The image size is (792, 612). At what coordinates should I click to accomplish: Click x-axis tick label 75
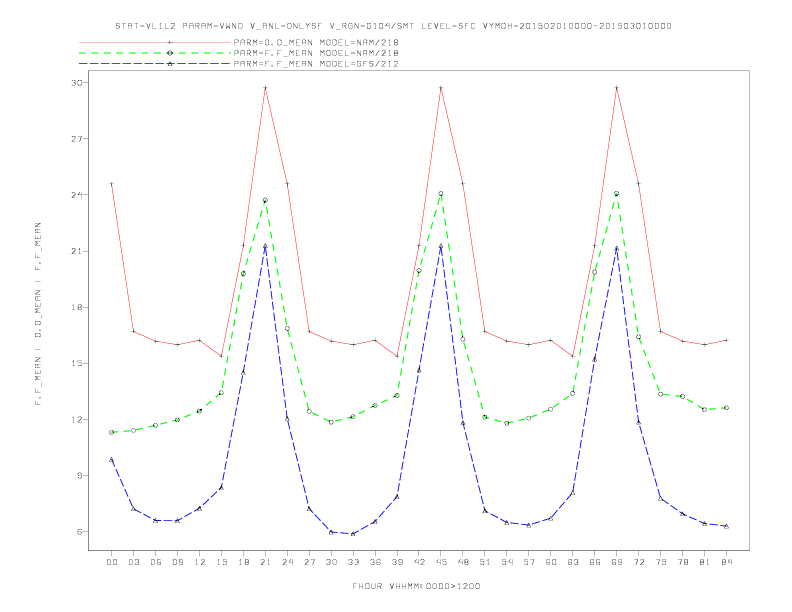[x=661, y=562]
